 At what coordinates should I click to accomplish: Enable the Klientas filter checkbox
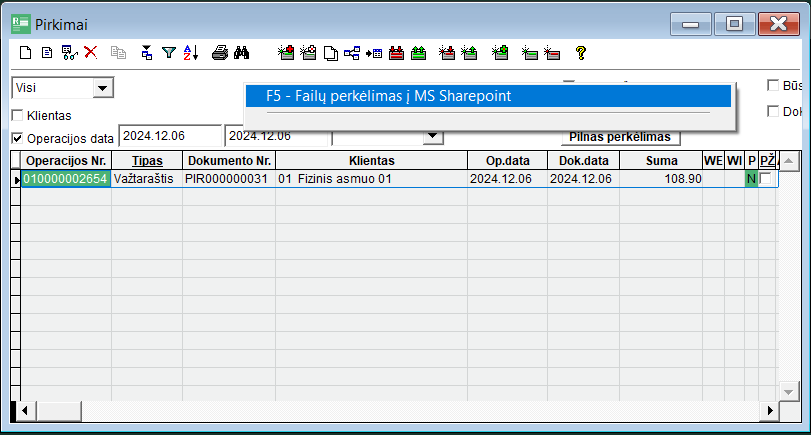click(x=17, y=115)
